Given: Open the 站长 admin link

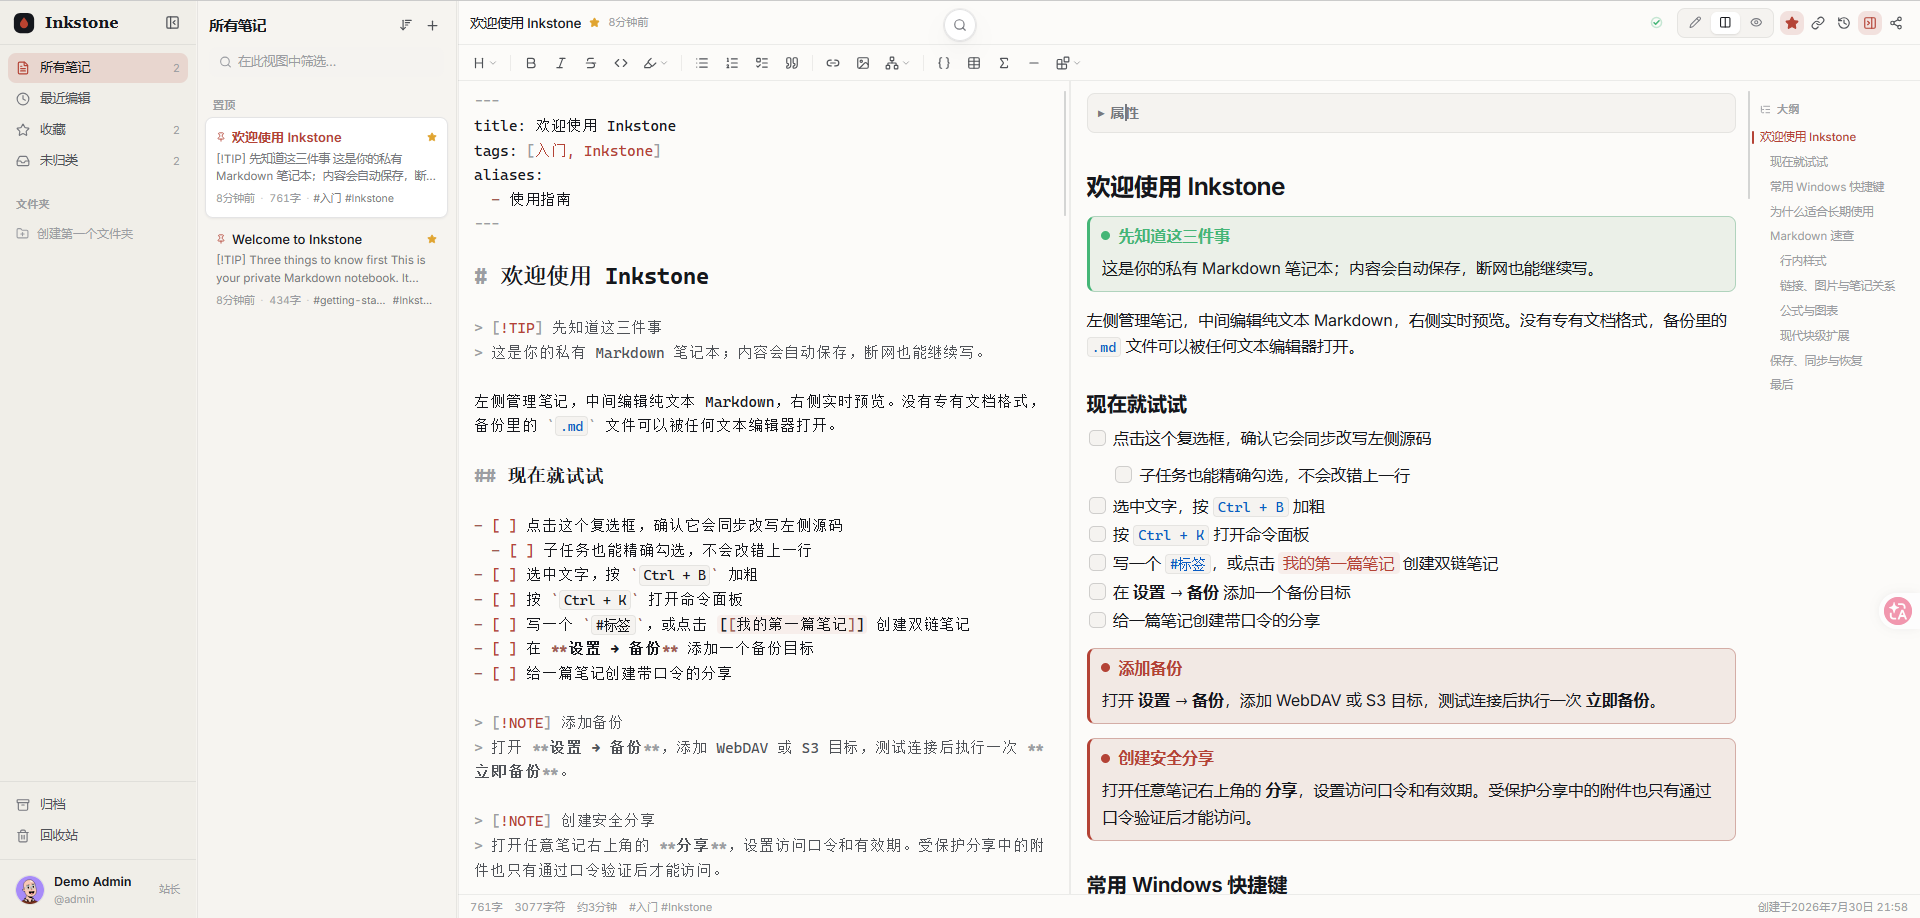Looking at the screenshot, I should click(x=169, y=889).
